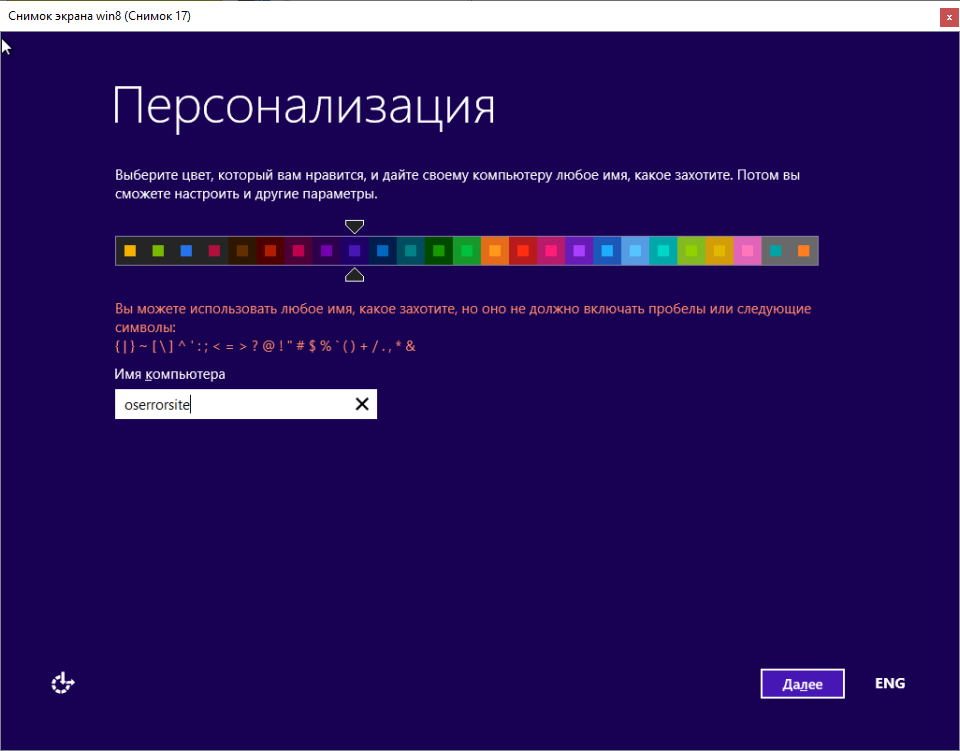Pick the bright green swatch
This screenshot has width=960, height=751.
[467, 251]
